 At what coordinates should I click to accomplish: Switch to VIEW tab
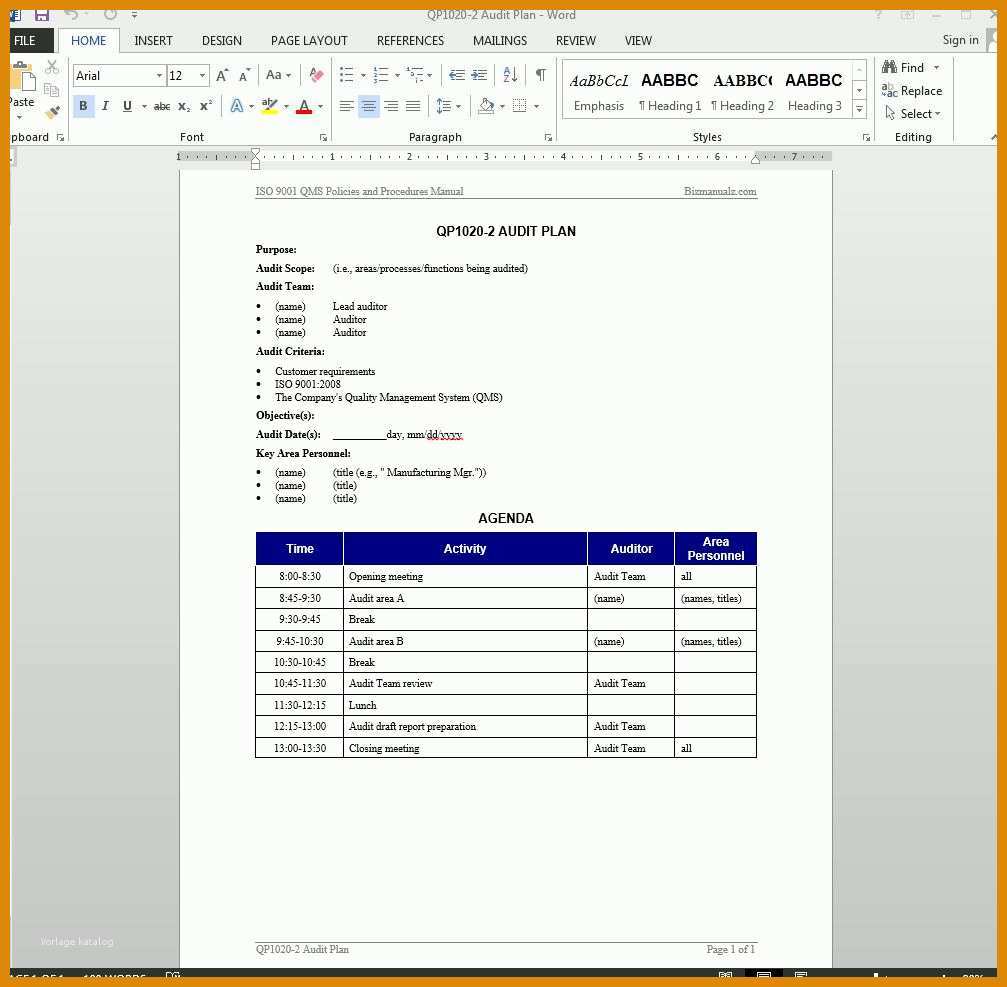[x=638, y=40]
